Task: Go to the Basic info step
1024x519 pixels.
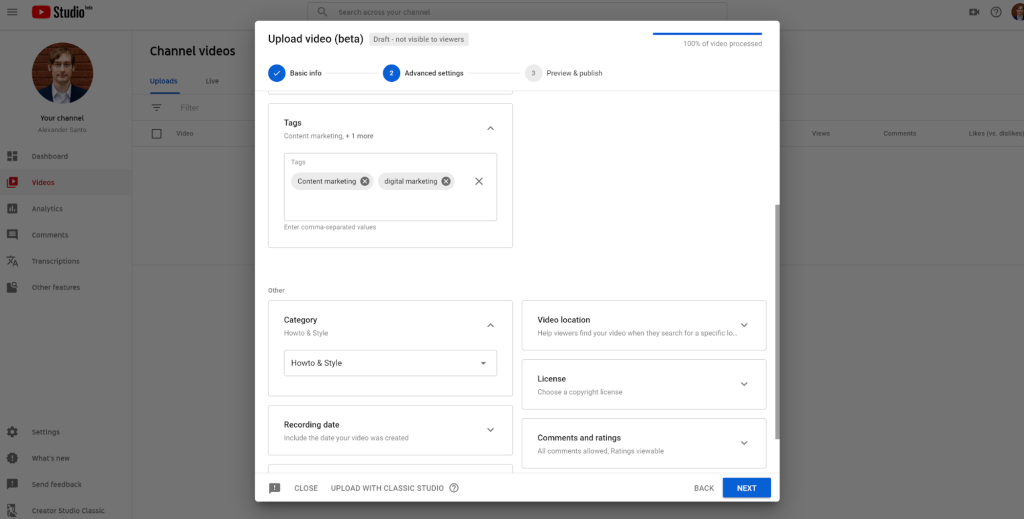Action: click(x=277, y=73)
